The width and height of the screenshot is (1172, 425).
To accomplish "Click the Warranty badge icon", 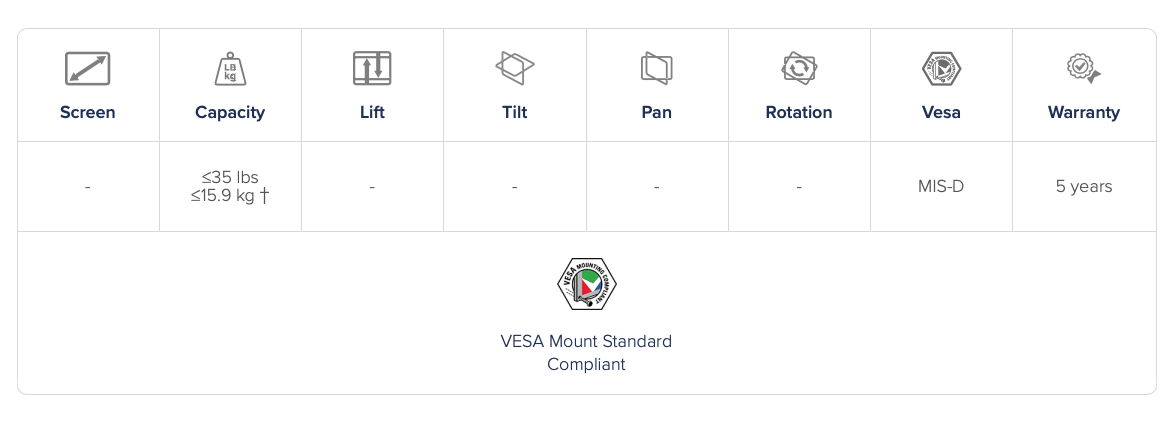I will pyautogui.click(x=1083, y=69).
